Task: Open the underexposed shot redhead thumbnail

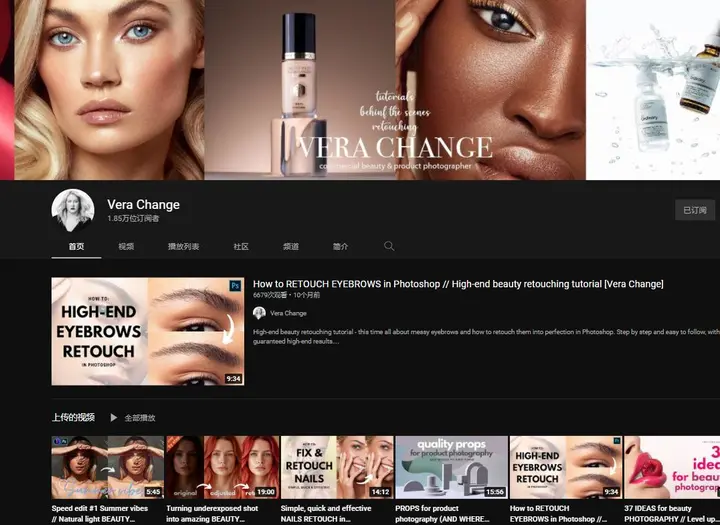Action: tap(222, 467)
